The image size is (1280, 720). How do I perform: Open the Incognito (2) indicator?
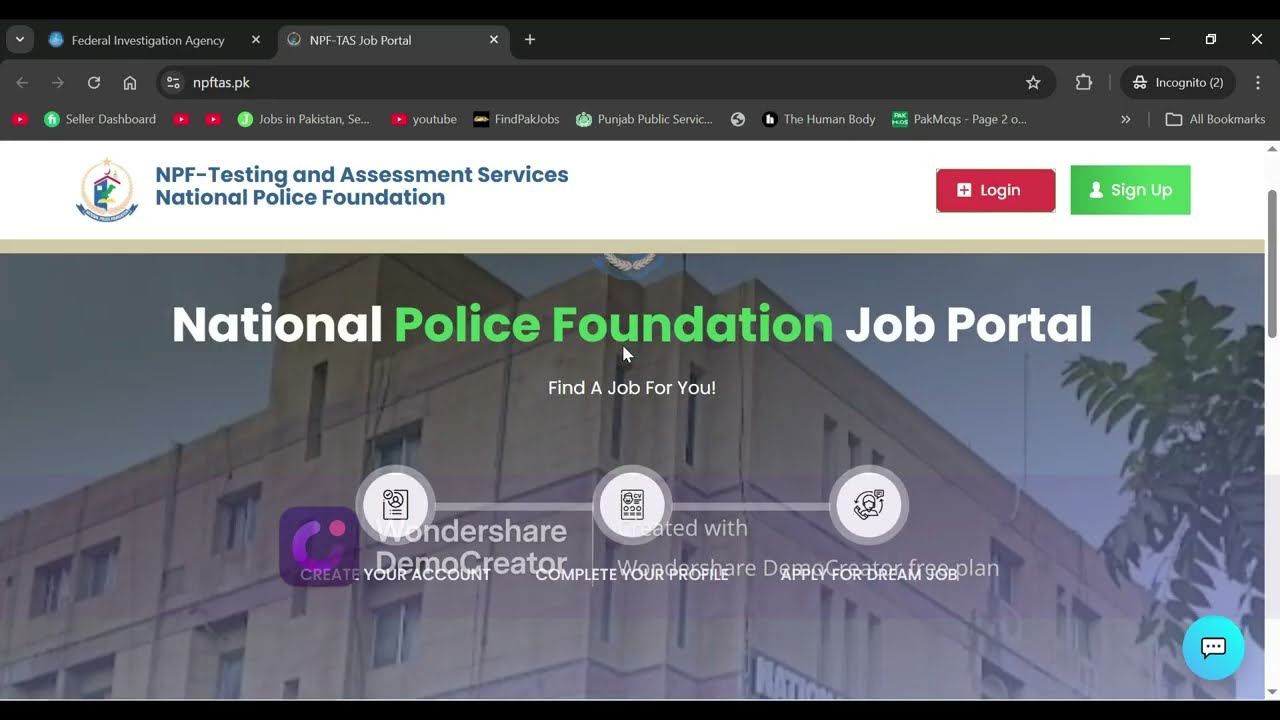tap(1177, 83)
